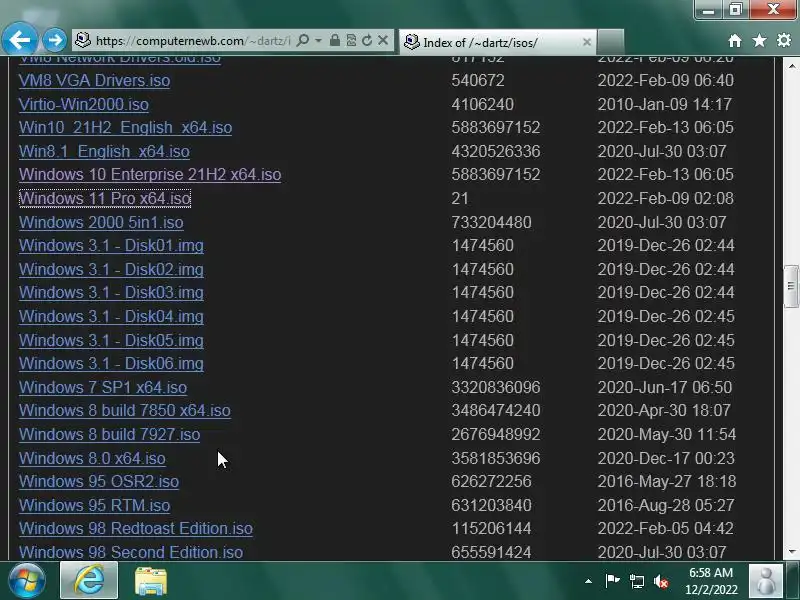Select date 2016-May-27 18:18
The height and width of the screenshot is (600, 800).
pos(667,481)
